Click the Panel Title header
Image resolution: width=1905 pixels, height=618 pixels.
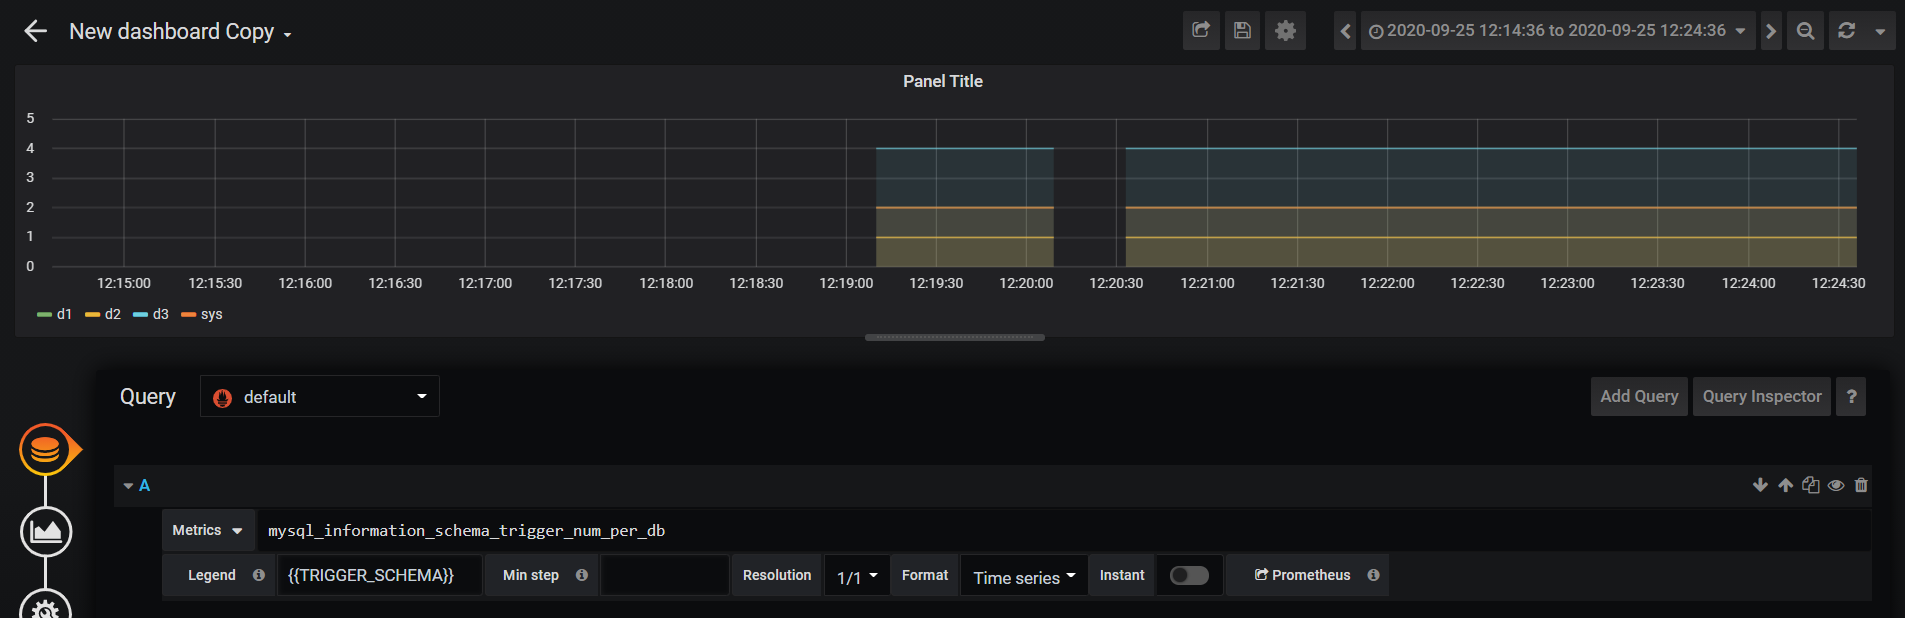point(943,81)
